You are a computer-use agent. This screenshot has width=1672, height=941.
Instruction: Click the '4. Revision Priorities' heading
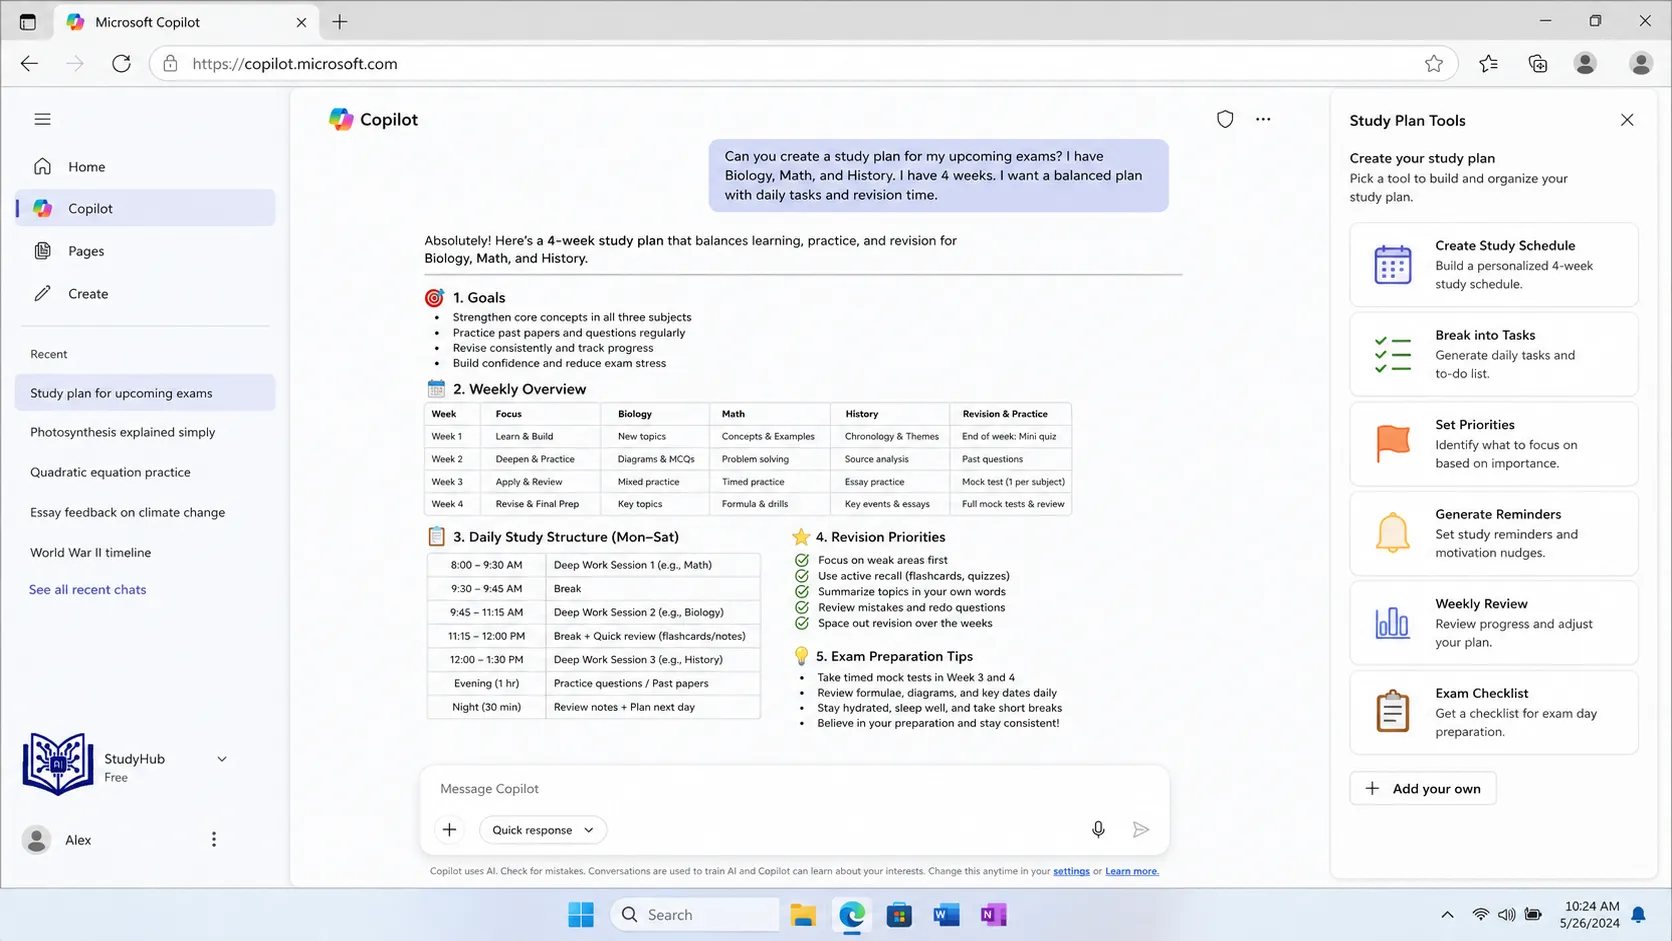tap(880, 537)
